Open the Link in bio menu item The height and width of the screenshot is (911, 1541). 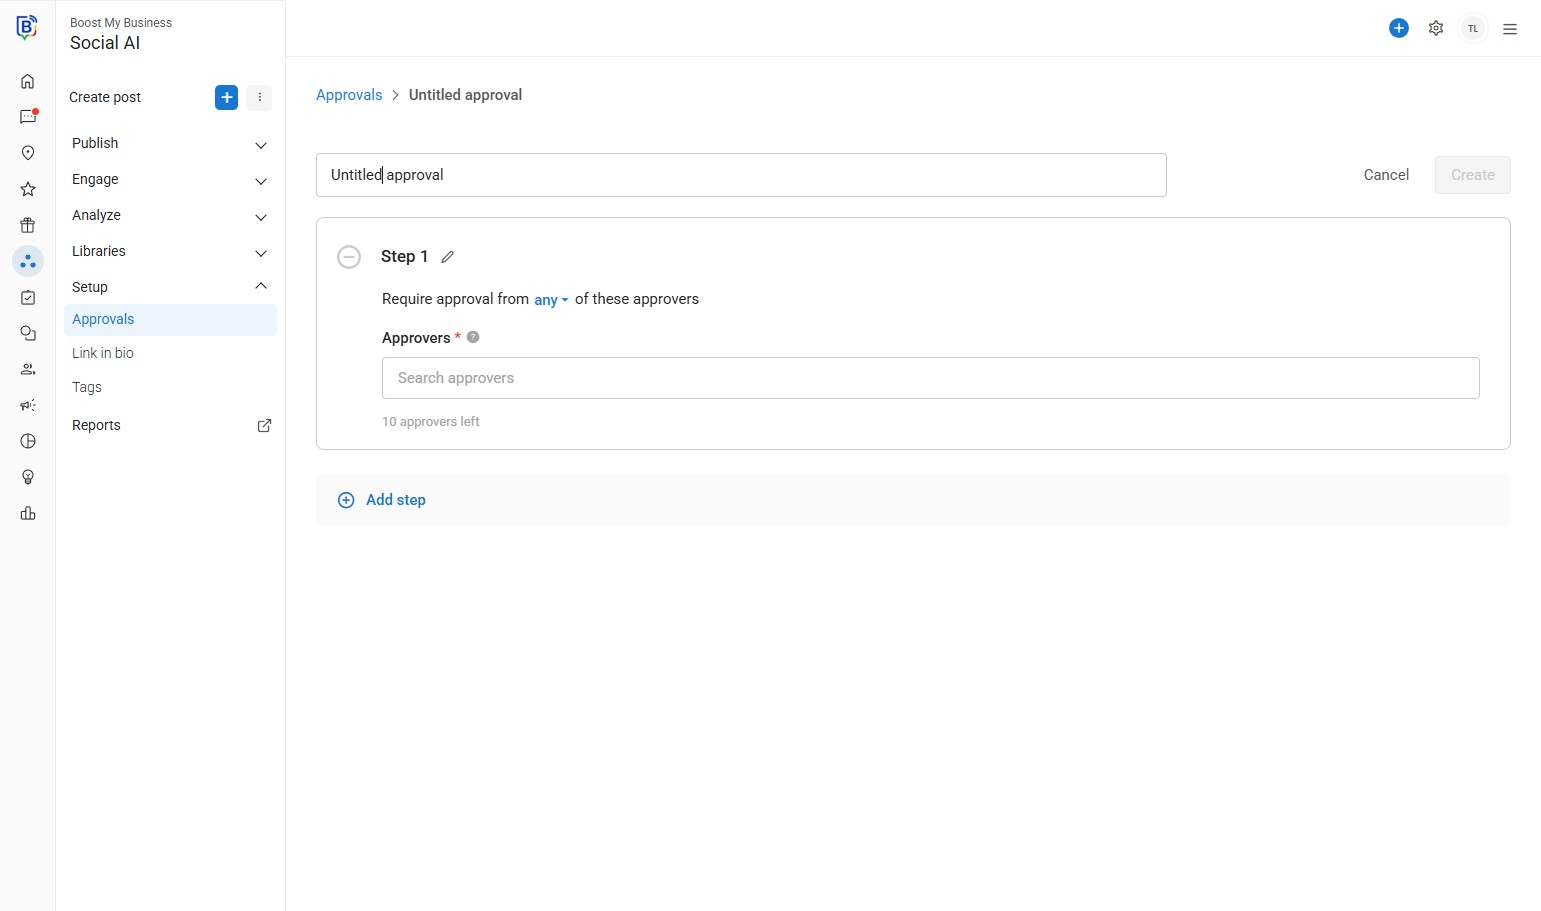(103, 353)
